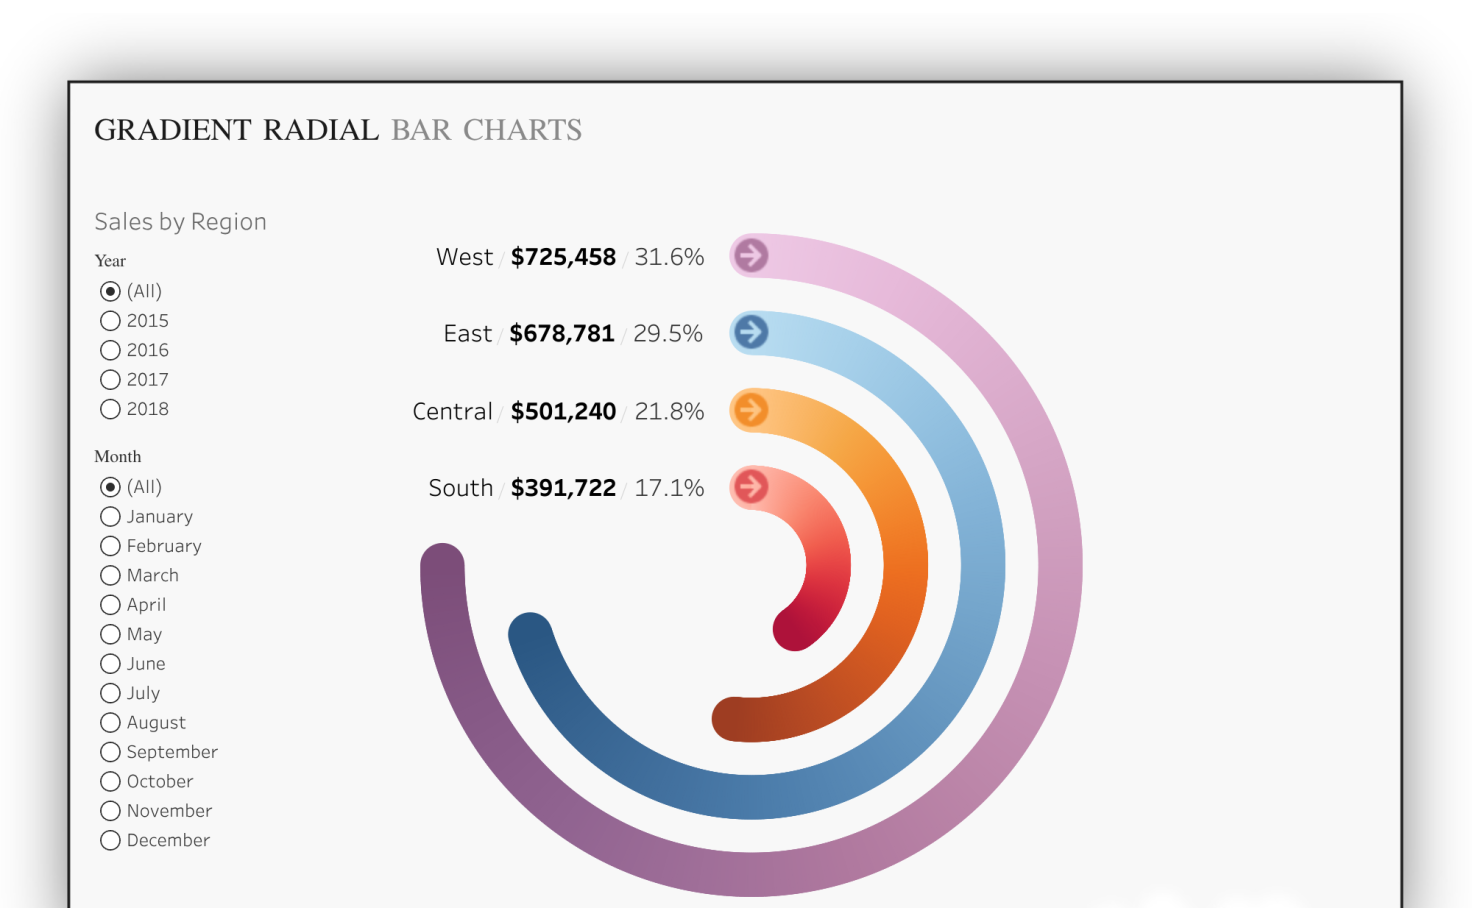Filter sales by year 2015
The height and width of the screenshot is (908, 1472).
110,320
